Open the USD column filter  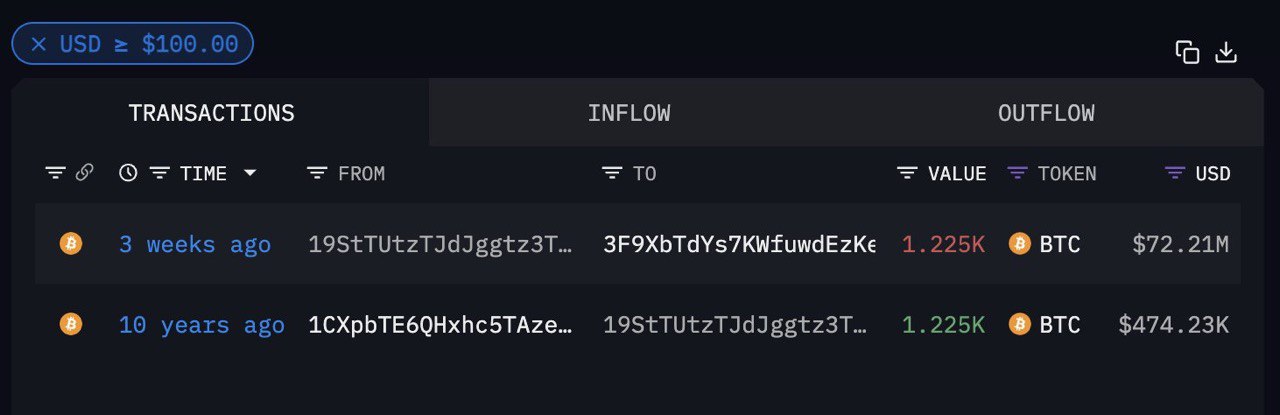coord(1175,173)
